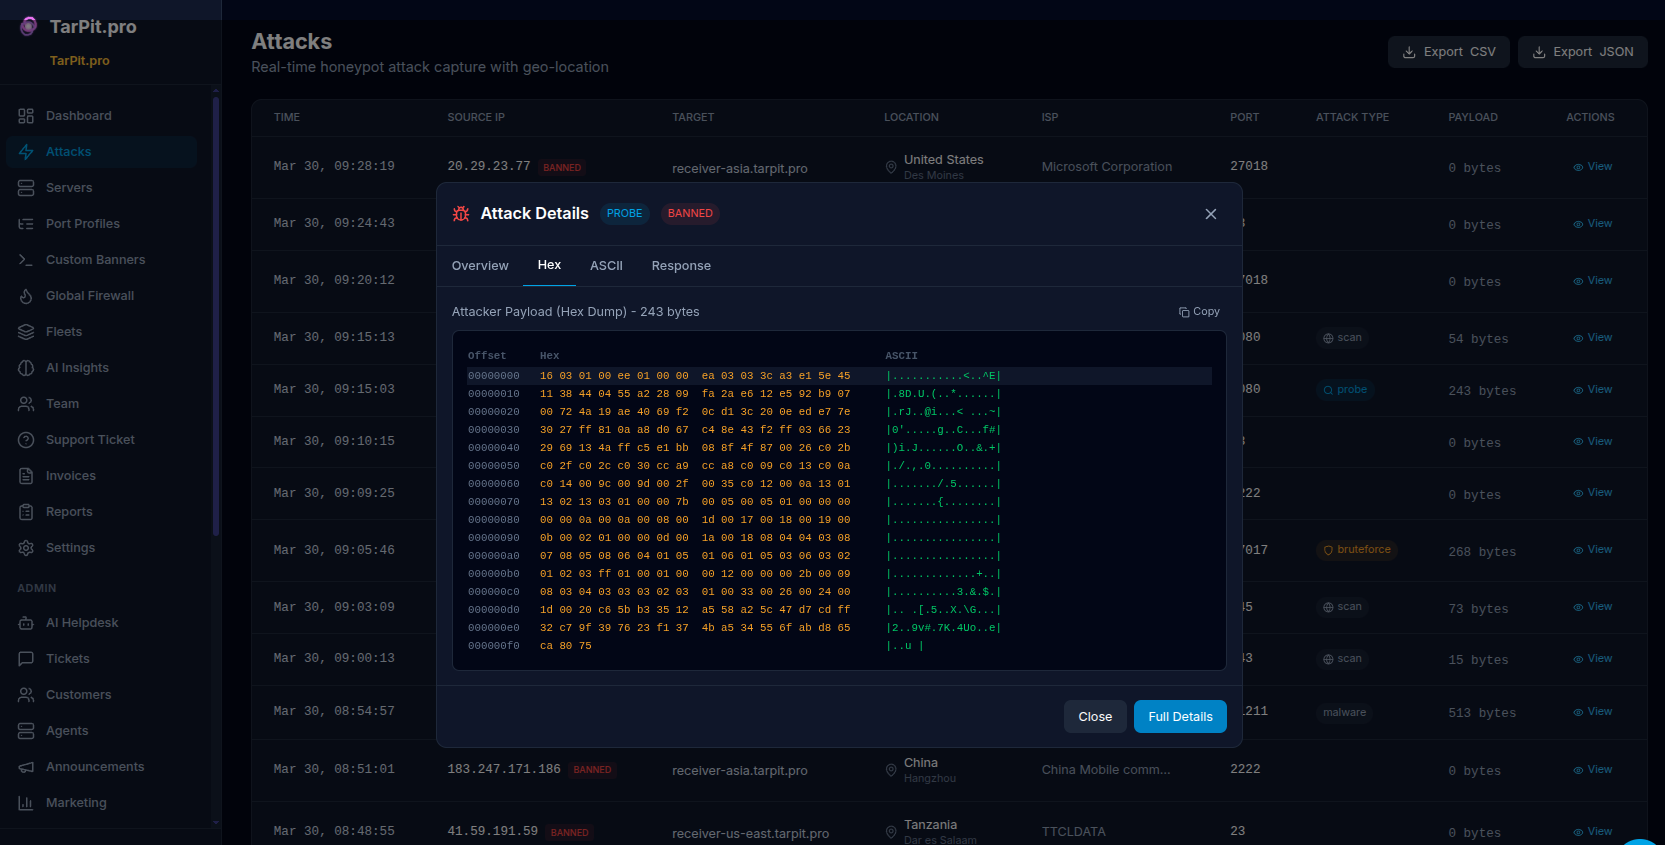
Task: Click the TarPit.pro logo icon
Action: [x=29, y=26]
